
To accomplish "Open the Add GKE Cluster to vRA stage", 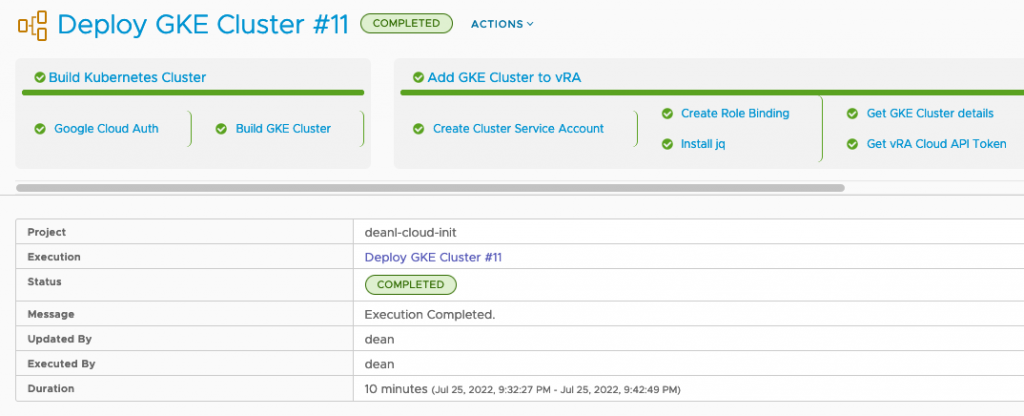I will pyautogui.click(x=504, y=78).
